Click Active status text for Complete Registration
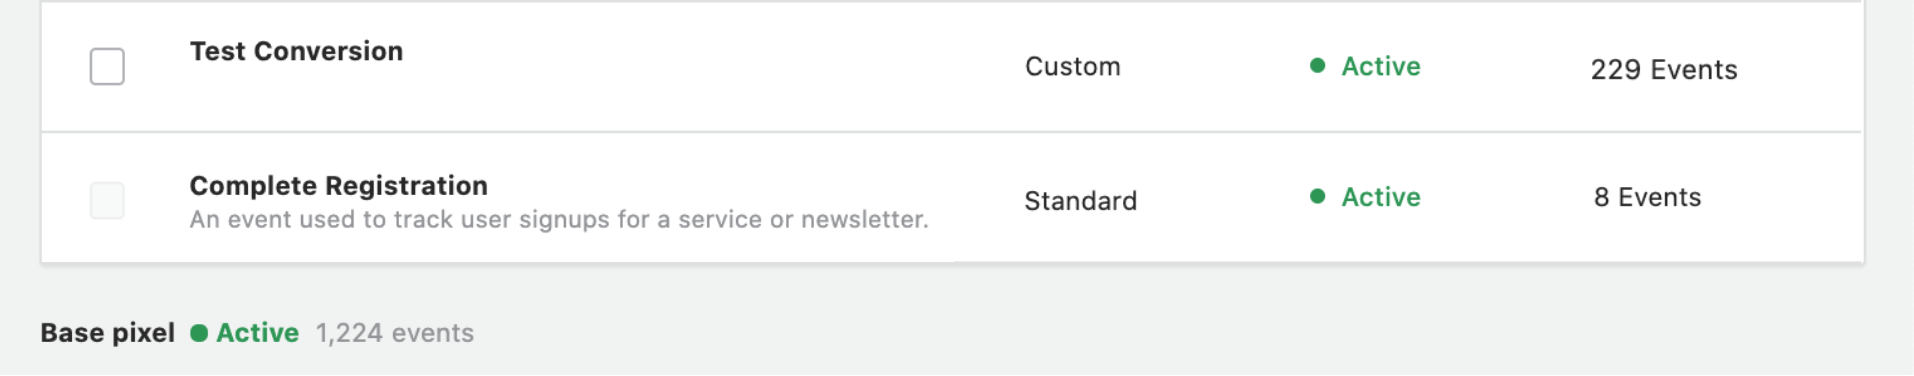 pos(1380,197)
